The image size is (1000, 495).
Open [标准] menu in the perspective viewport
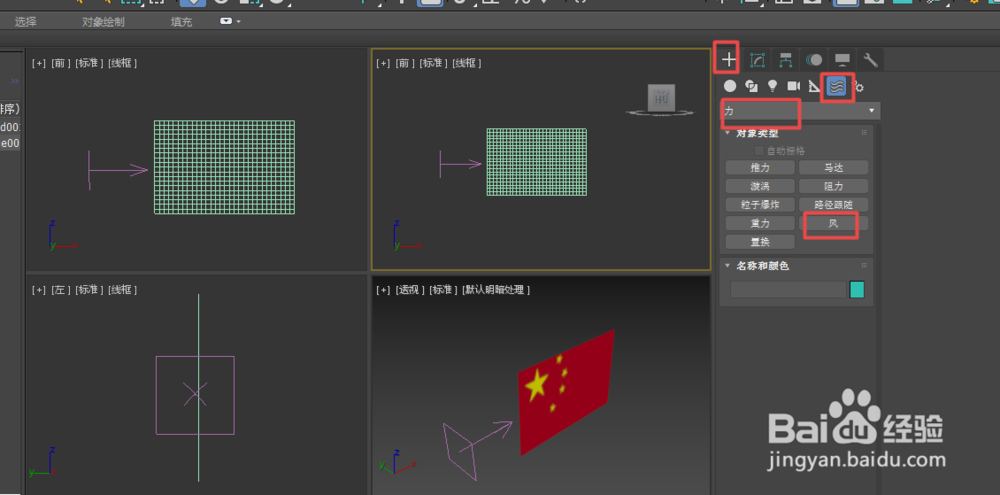click(x=443, y=290)
